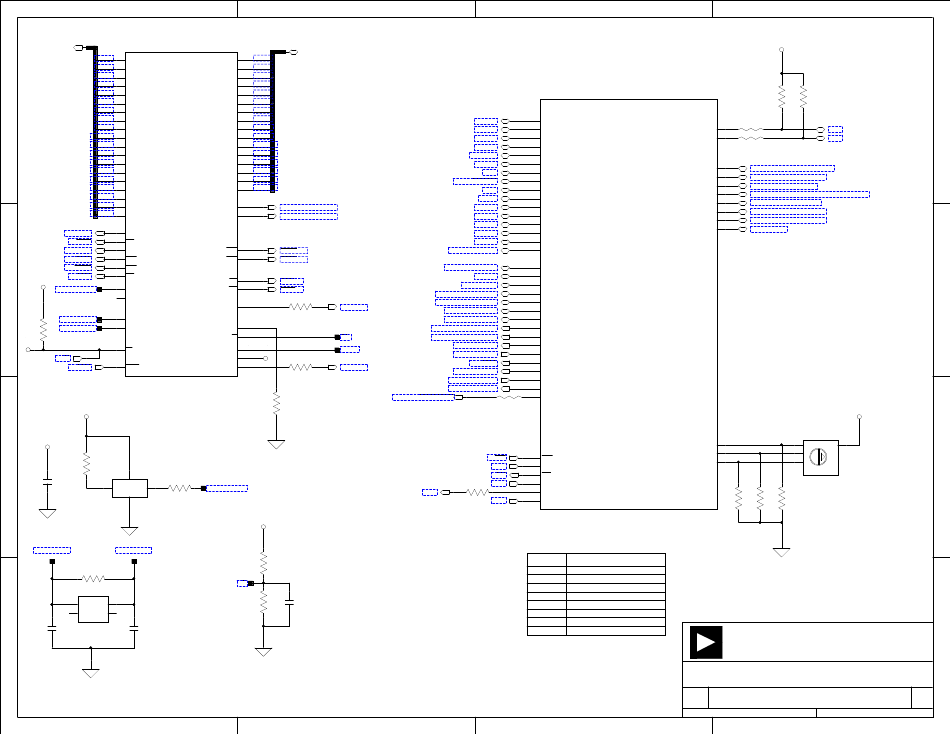Select the series resistor feeding the right IC's lower-left pin
The image size is (950, 734).
pos(477,492)
